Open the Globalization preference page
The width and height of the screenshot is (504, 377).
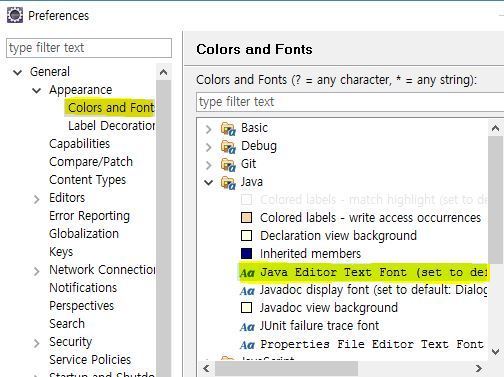click(84, 234)
